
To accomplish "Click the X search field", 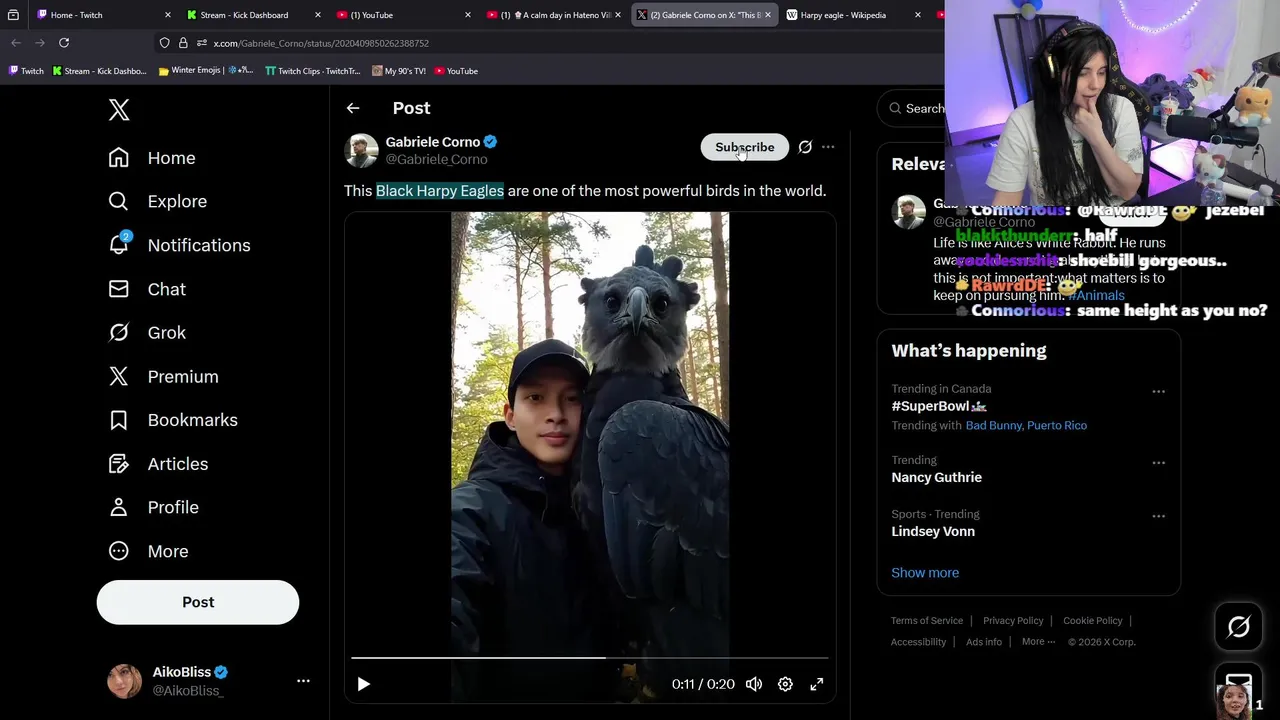I will coord(911,108).
